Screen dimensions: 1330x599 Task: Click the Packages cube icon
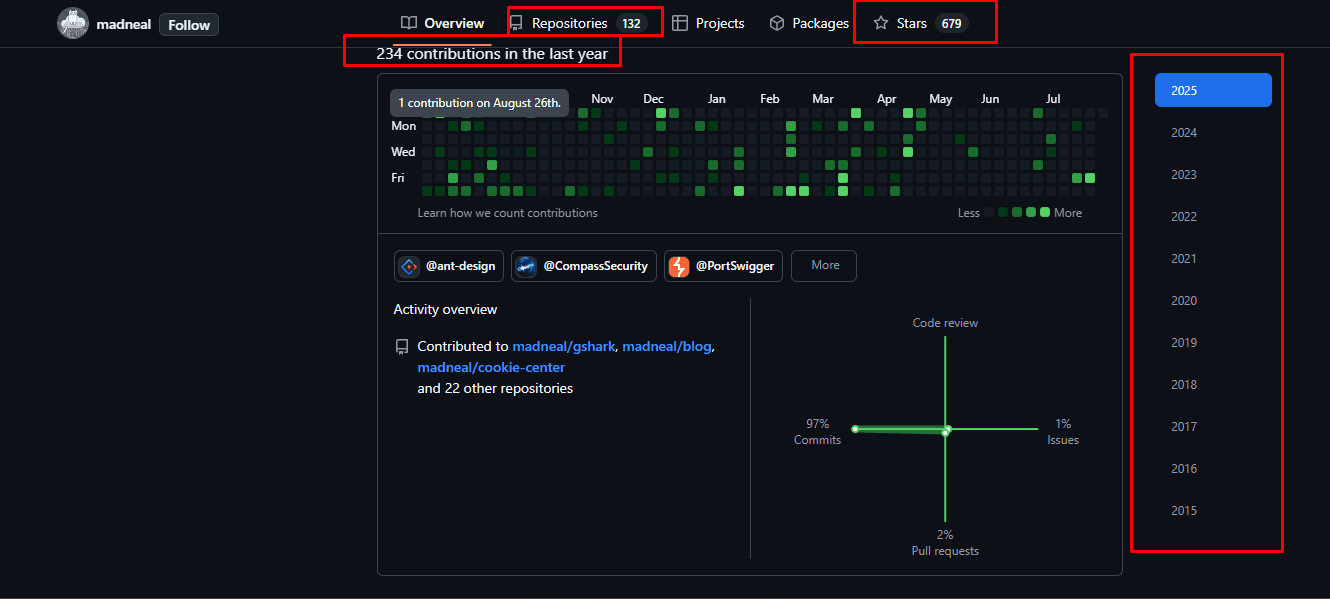click(777, 23)
